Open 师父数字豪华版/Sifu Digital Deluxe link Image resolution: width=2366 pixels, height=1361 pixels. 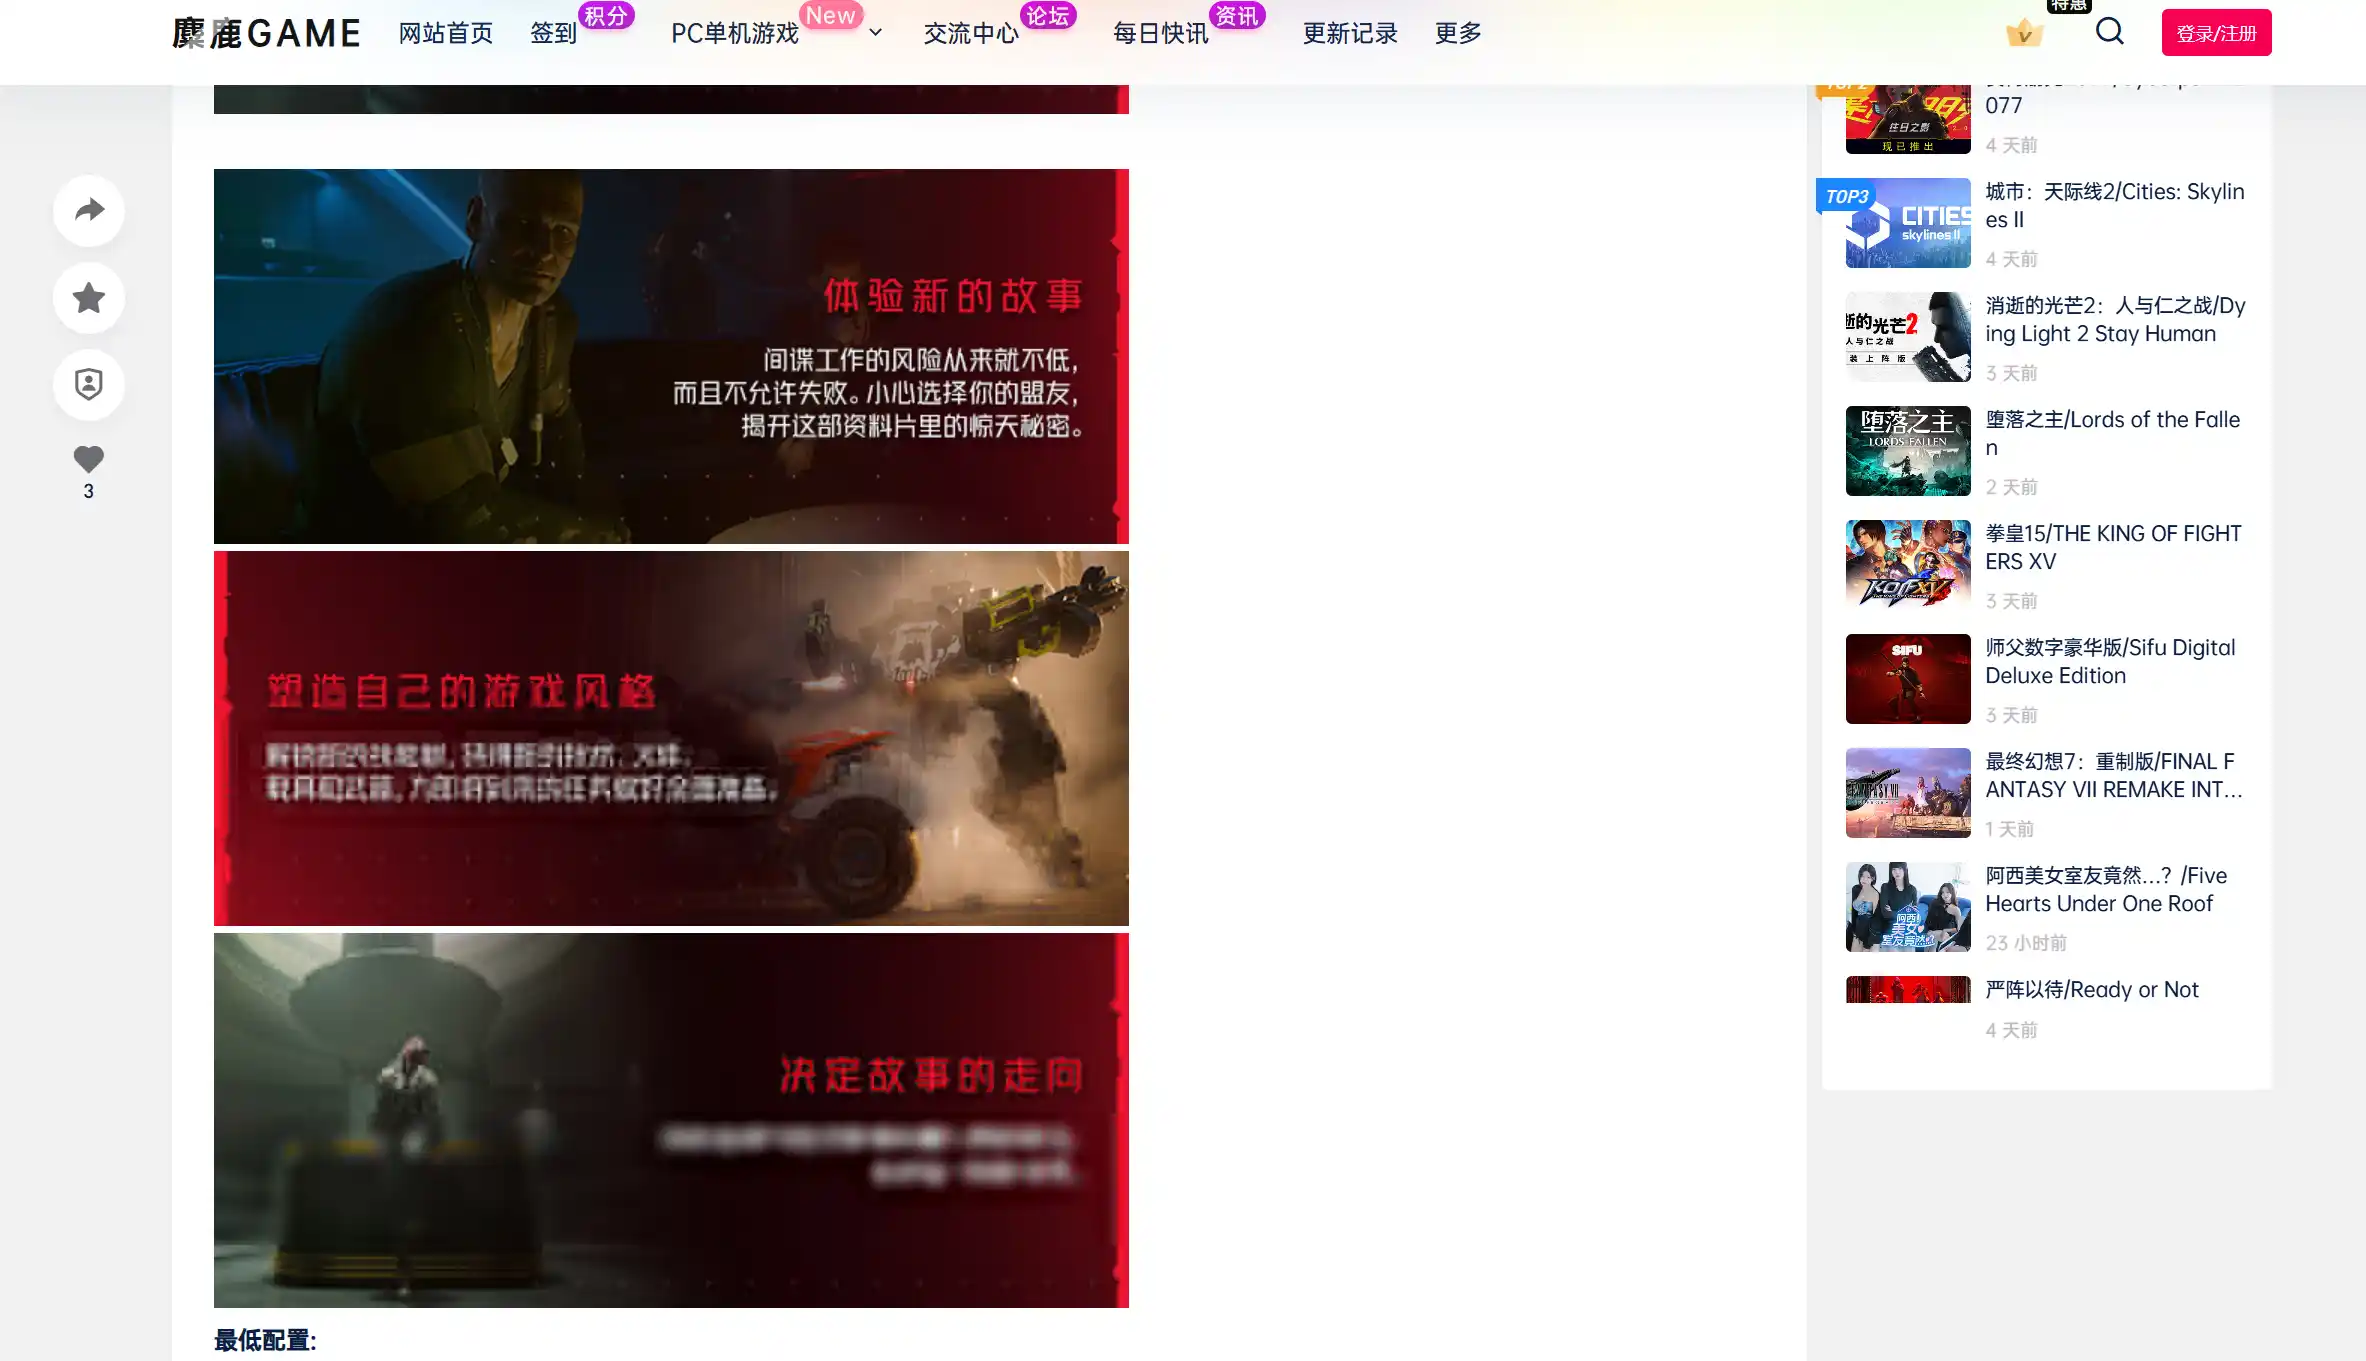2110,661
